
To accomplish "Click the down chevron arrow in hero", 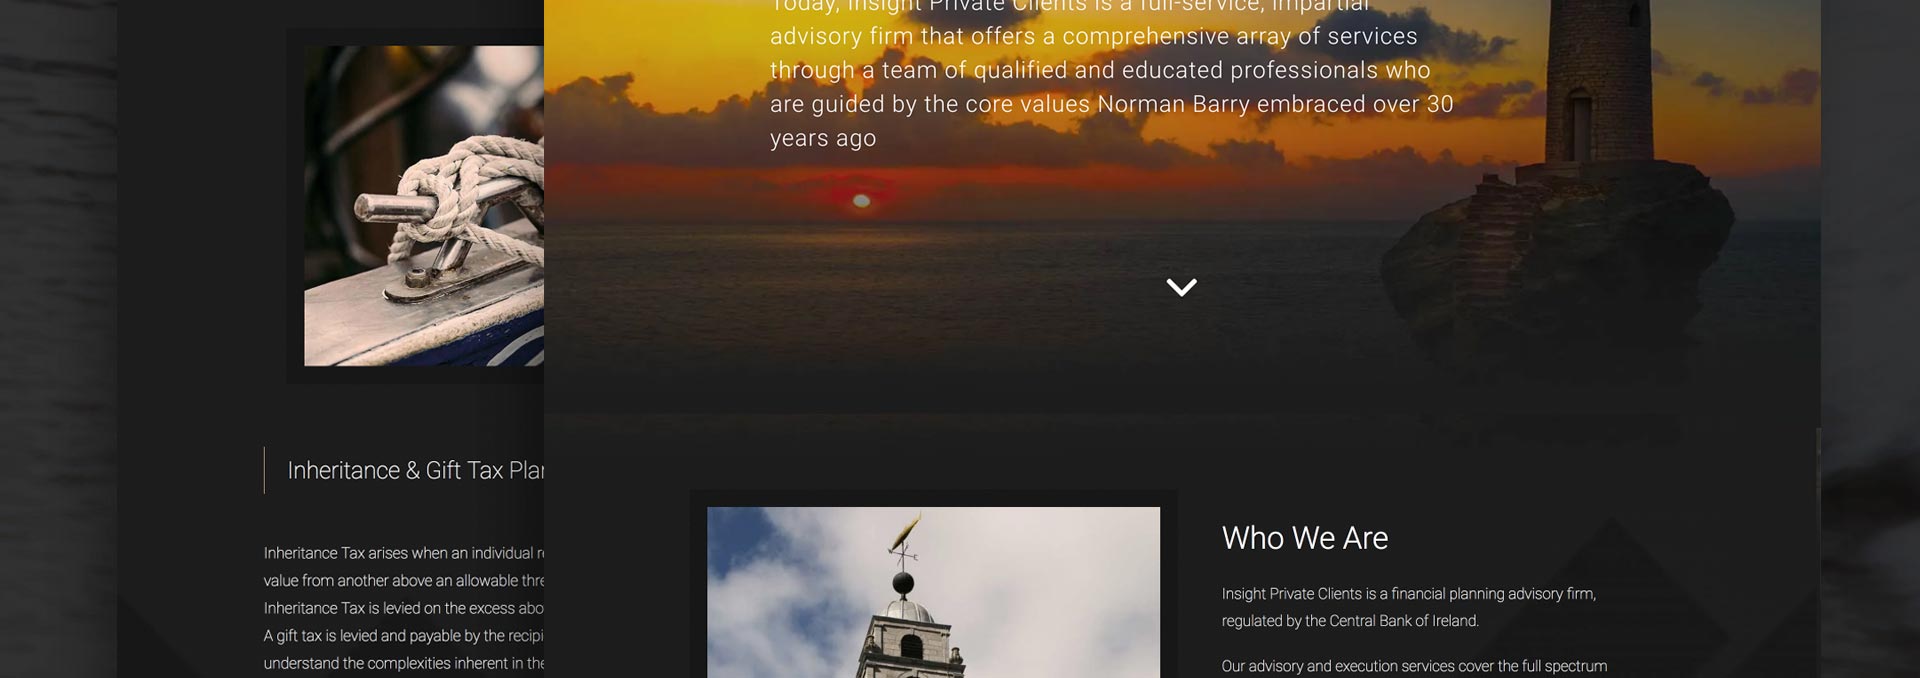I will 1181,287.
